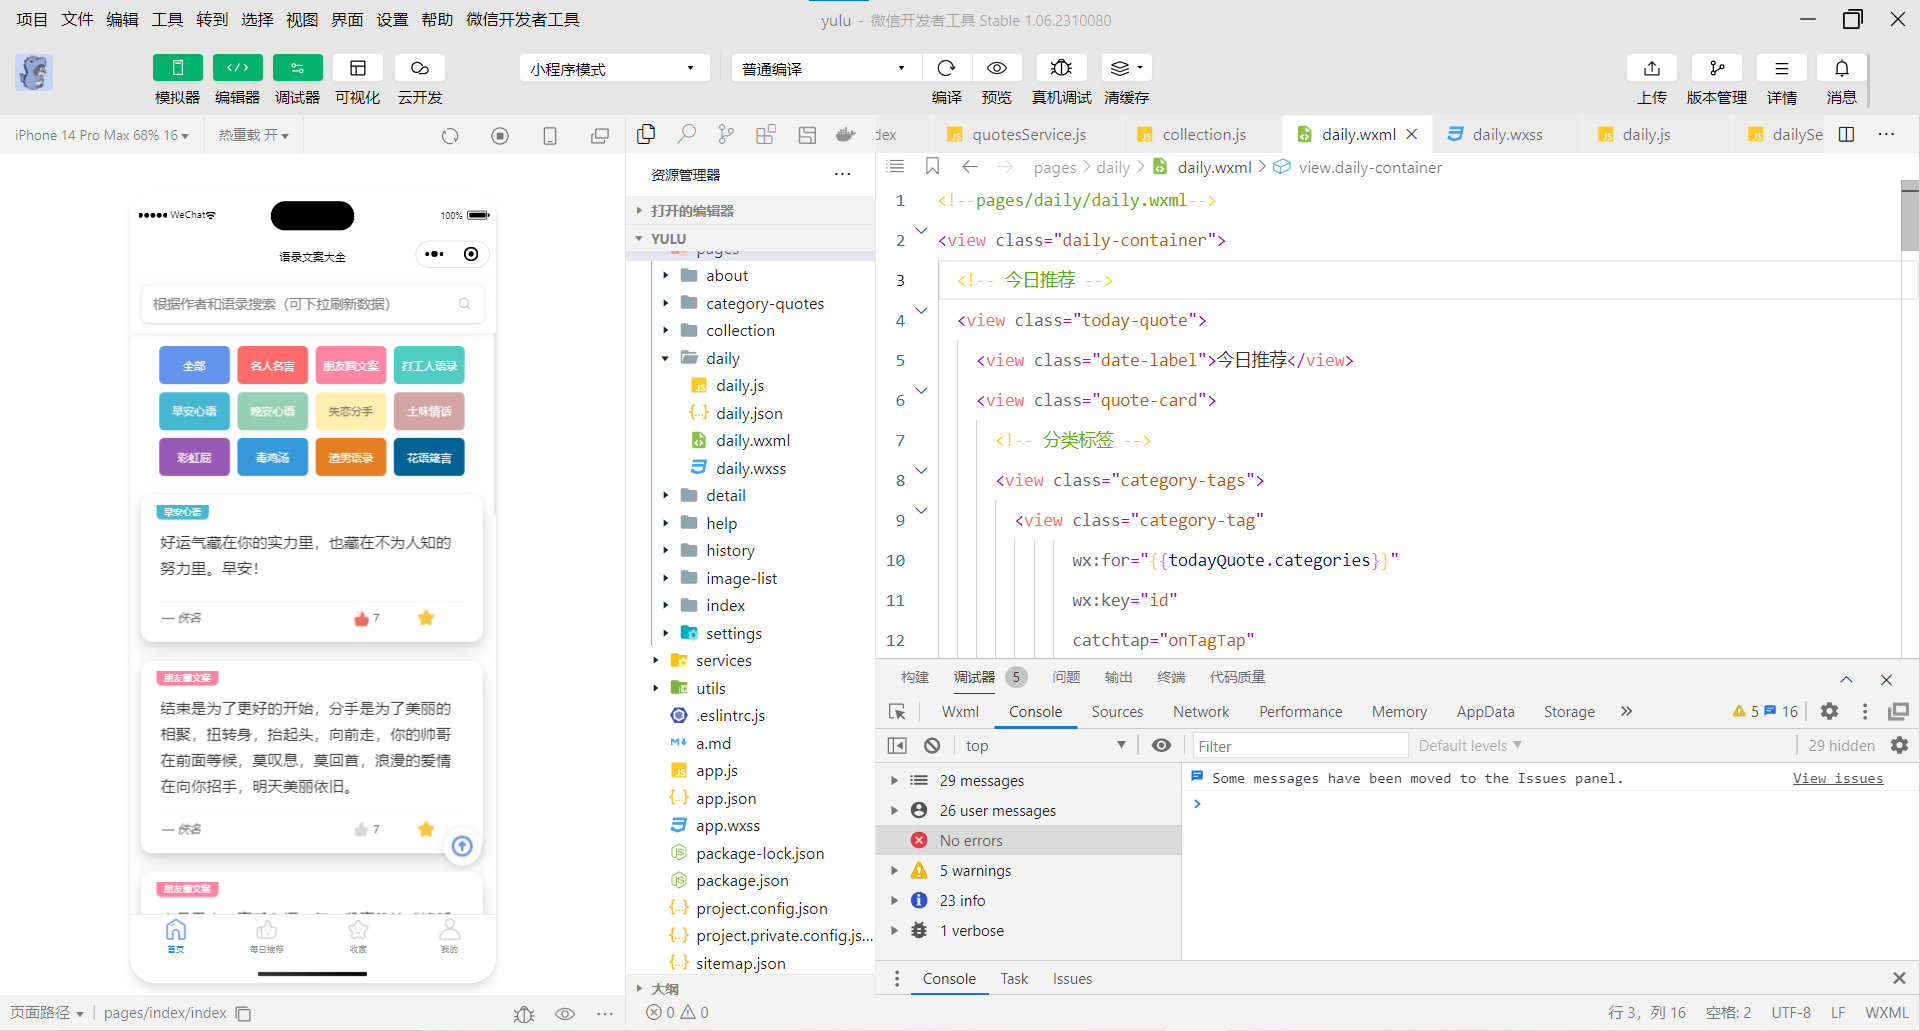Click the console Filter input field

coord(1299,746)
